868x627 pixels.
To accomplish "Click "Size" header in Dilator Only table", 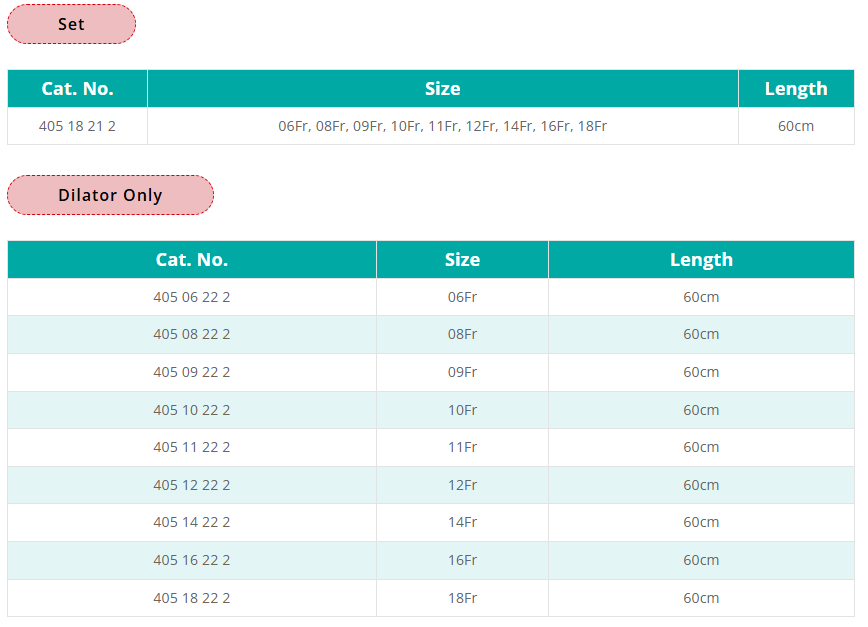I will pyautogui.click(x=462, y=260).
